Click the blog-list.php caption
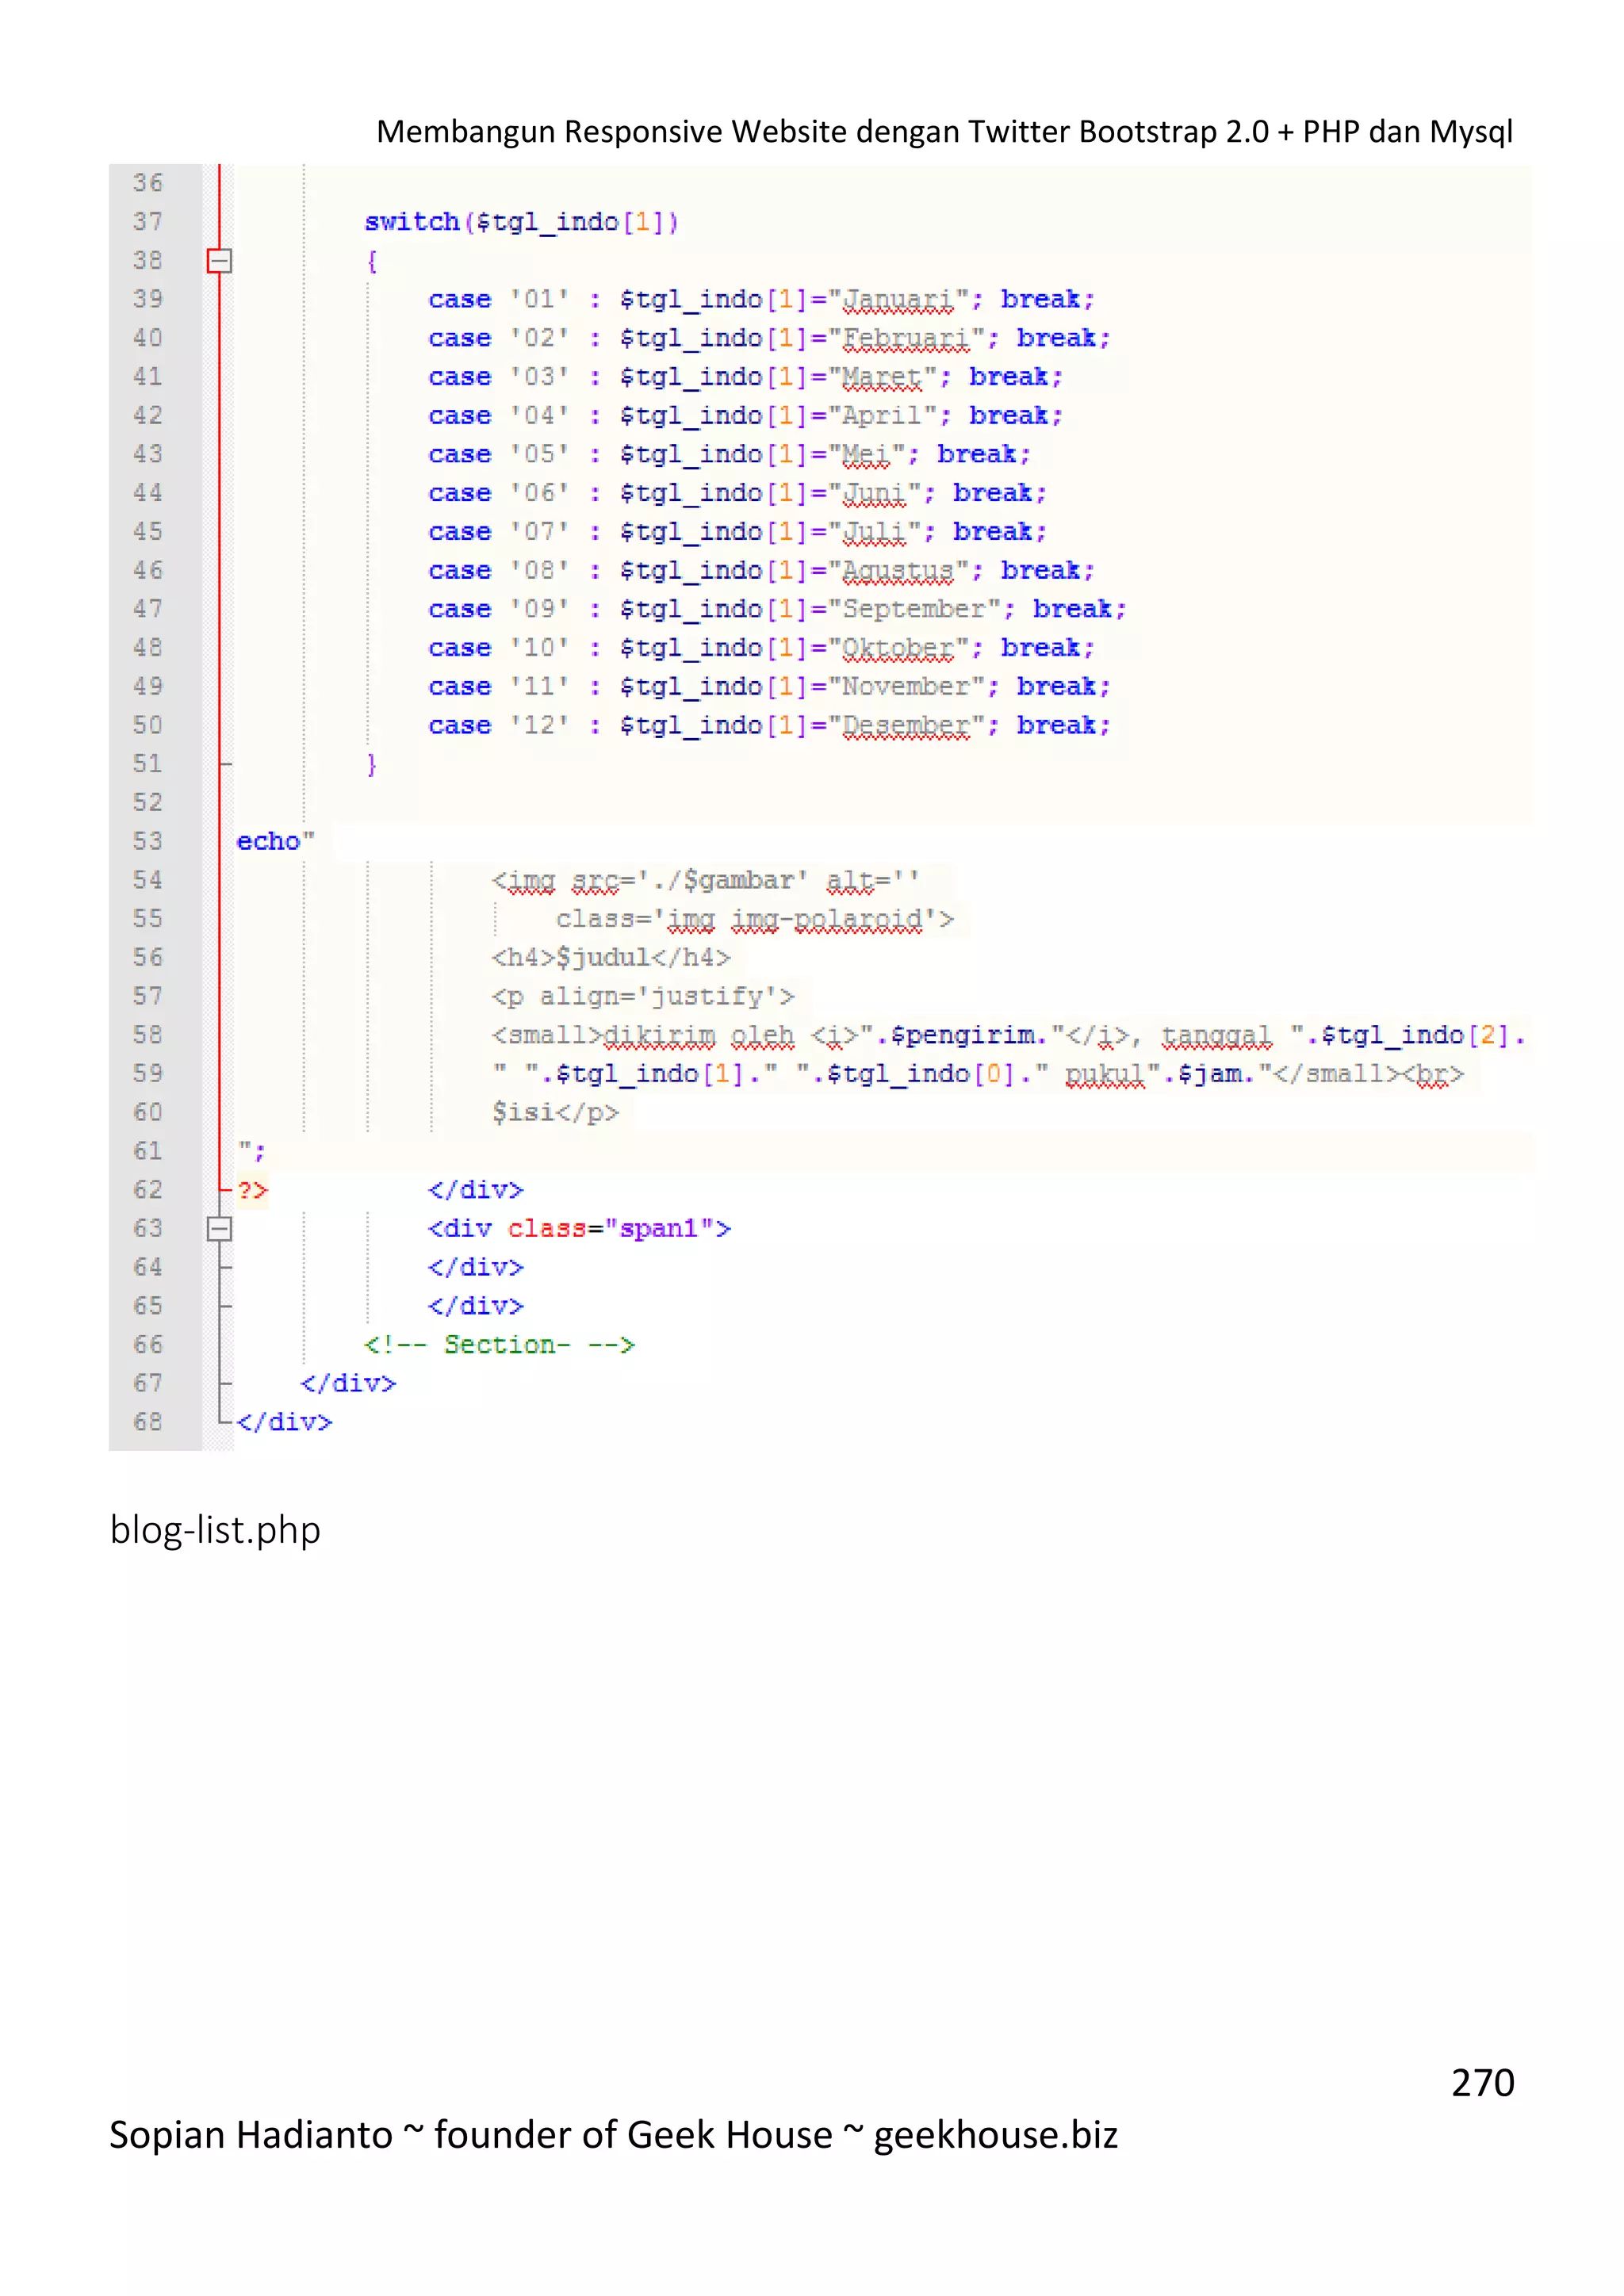This screenshot has width=1624, height=2296. click(x=215, y=1531)
